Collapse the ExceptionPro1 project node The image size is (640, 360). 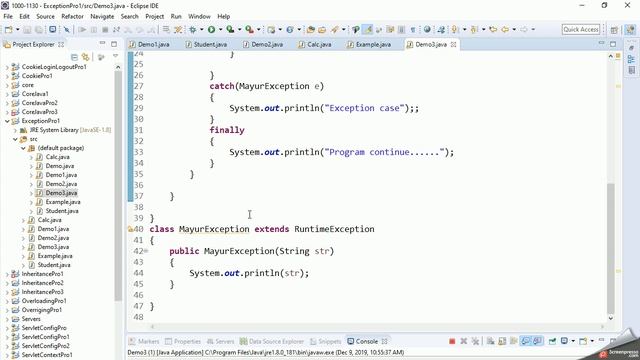[x=7, y=121]
